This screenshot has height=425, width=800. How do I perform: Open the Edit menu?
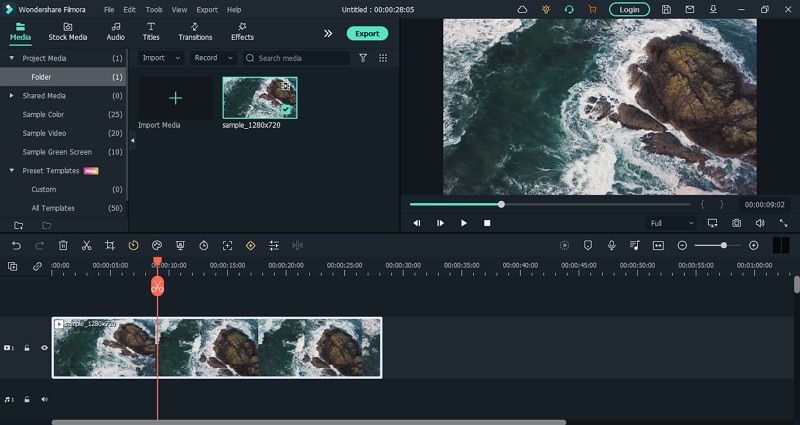[130, 10]
